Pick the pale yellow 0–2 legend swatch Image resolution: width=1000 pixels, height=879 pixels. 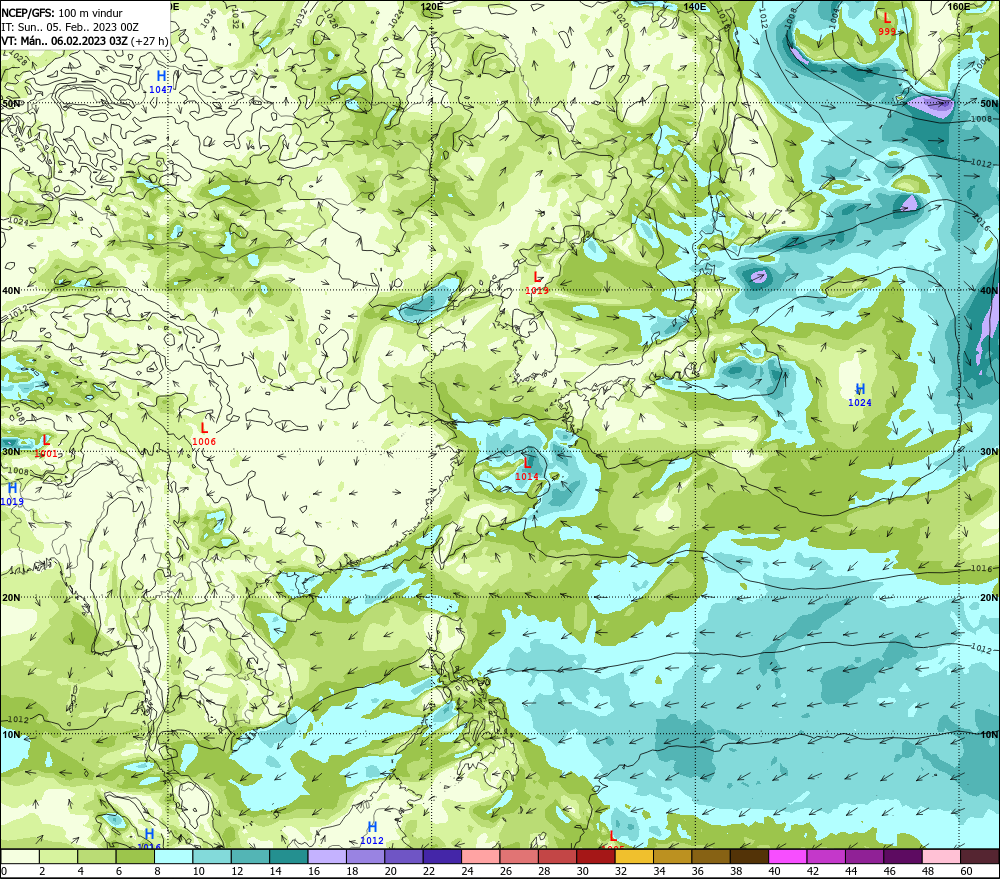[20, 856]
